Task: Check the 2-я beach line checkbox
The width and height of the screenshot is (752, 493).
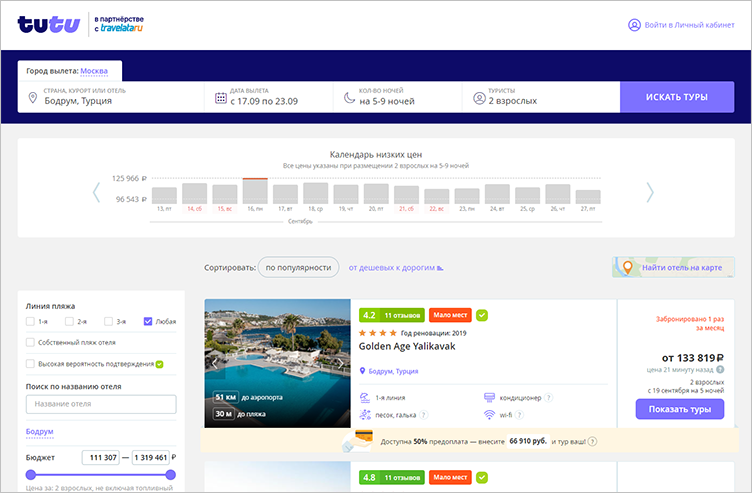Action: pos(70,321)
